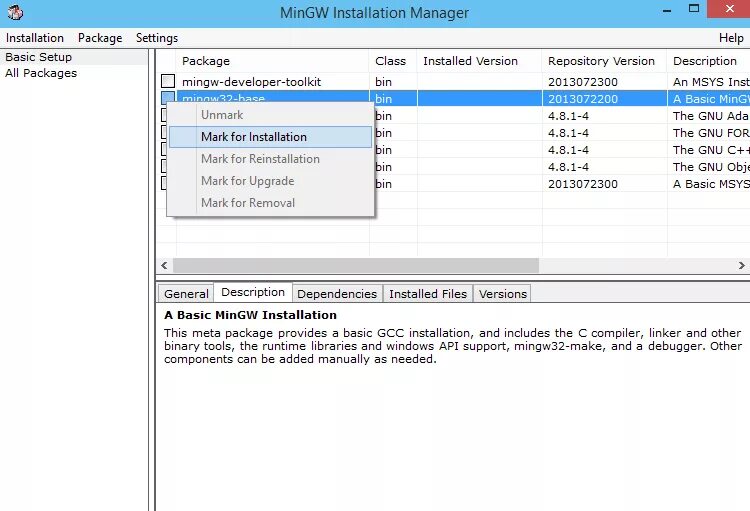The height and width of the screenshot is (511, 750).
Task: Click 'A Basic MSYS' description cell
Action: pyautogui.click(x=711, y=184)
